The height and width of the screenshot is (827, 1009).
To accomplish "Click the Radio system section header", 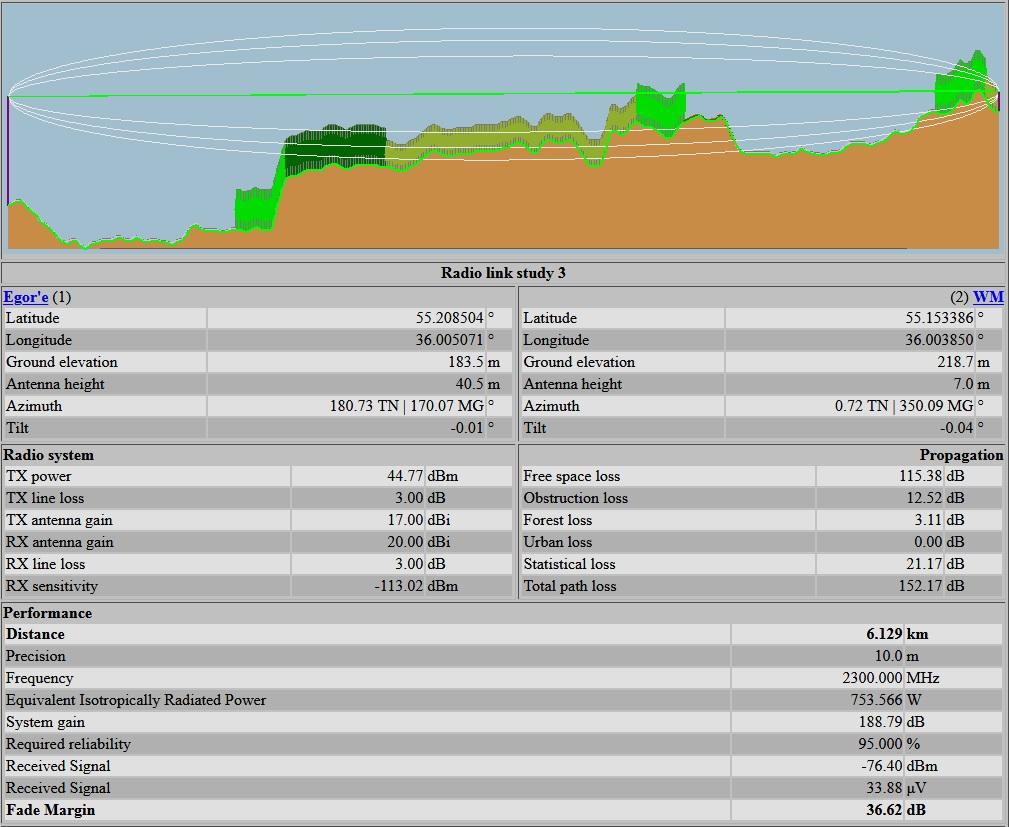I will pos(49,455).
